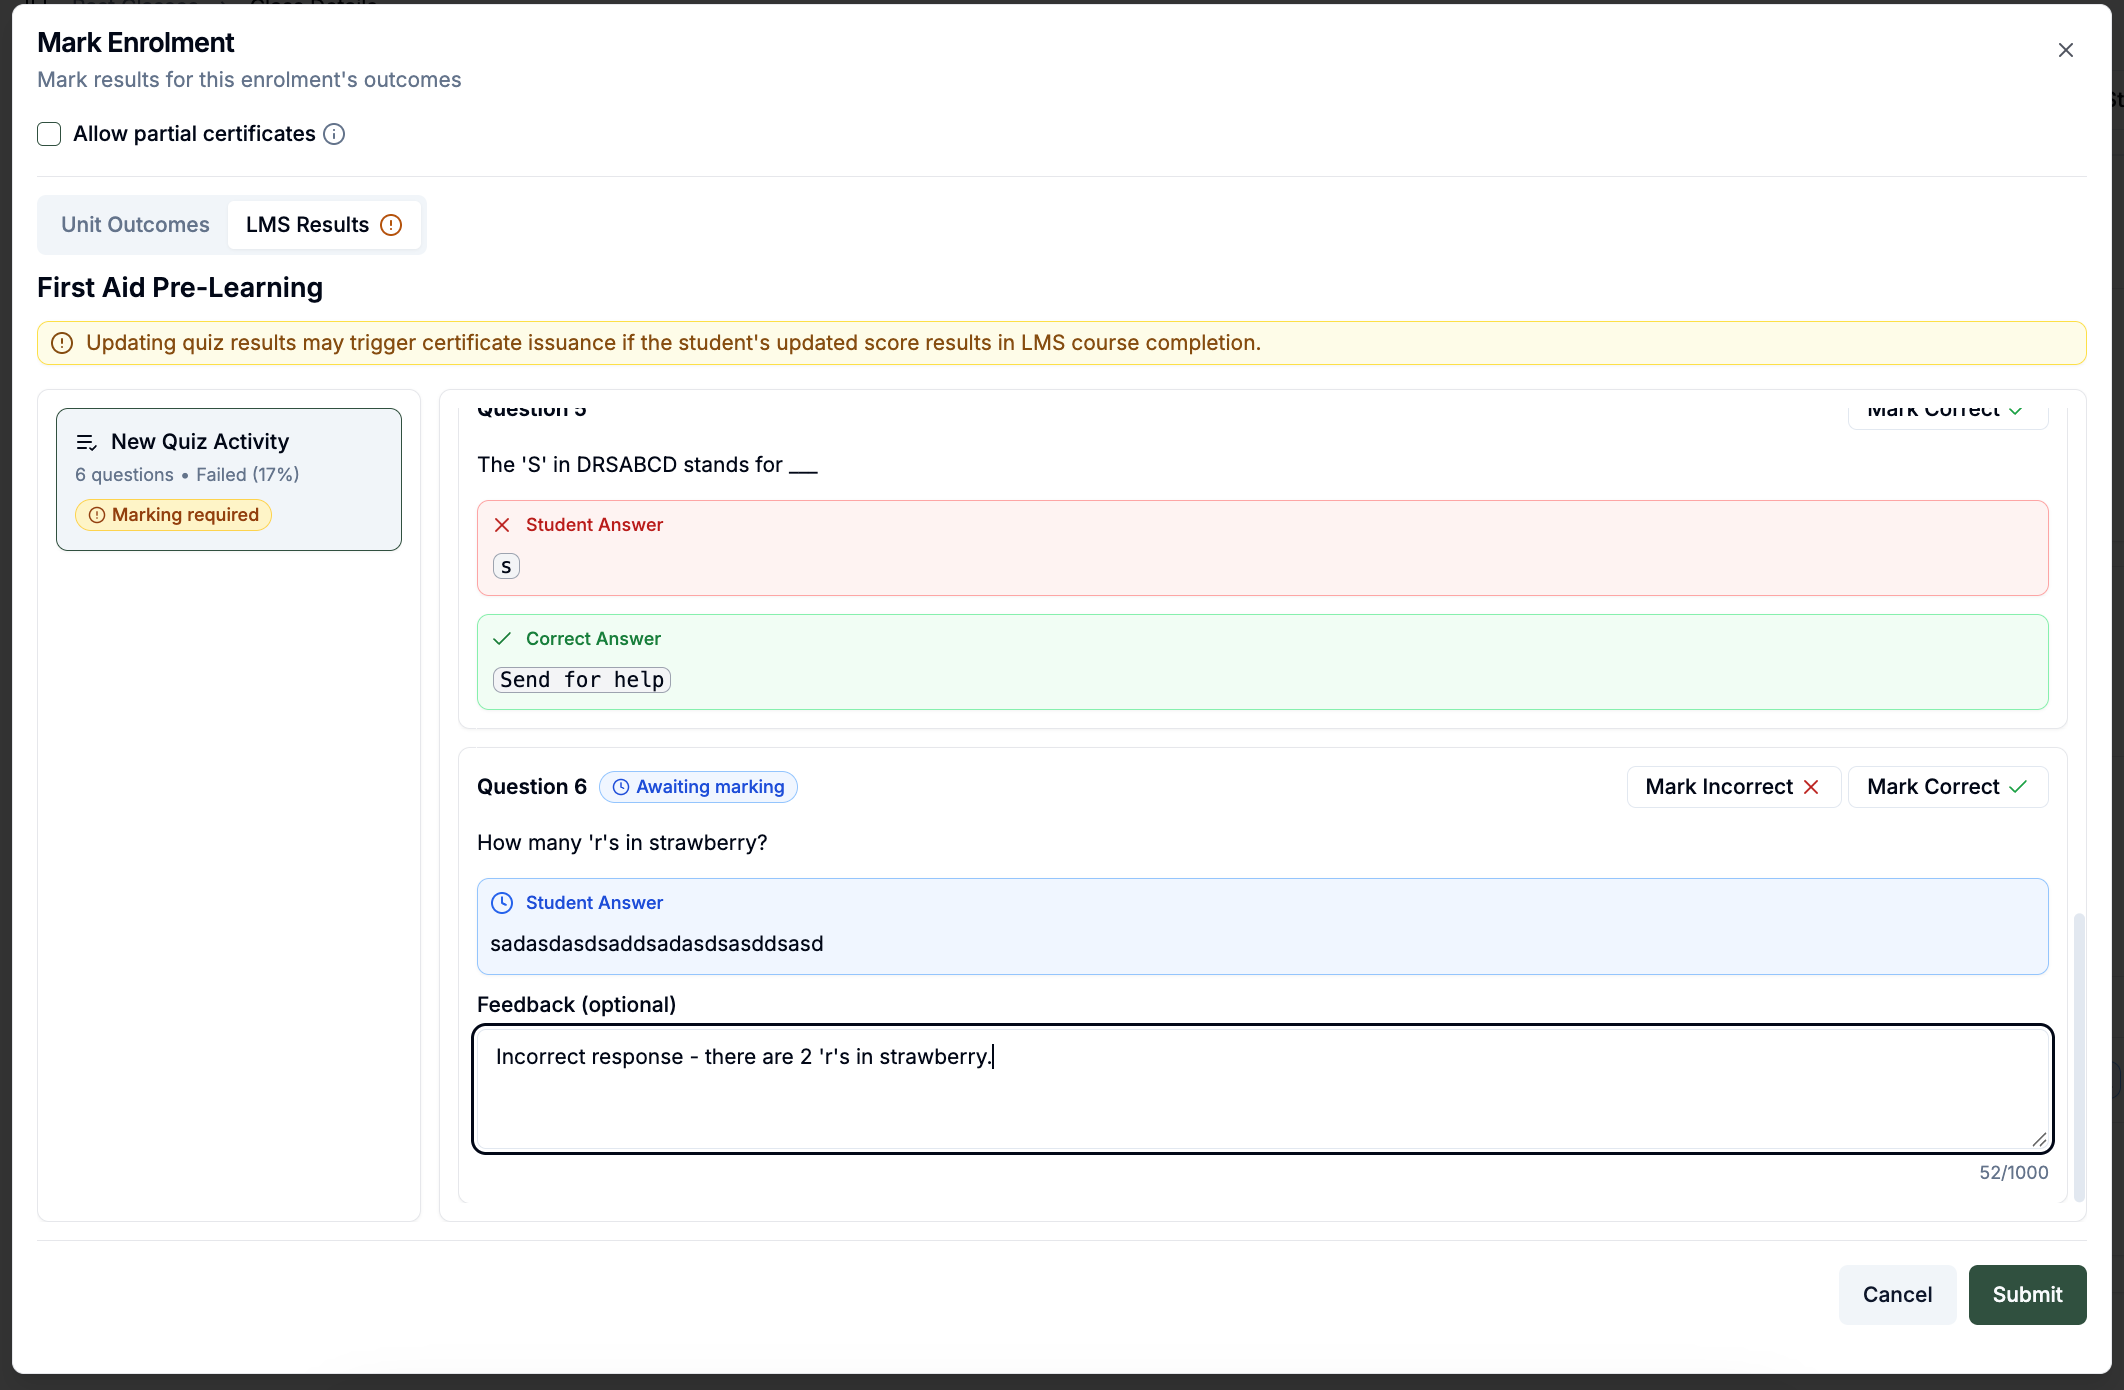Click the quiz list icon beside New Quiz Activity

(87, 442)
